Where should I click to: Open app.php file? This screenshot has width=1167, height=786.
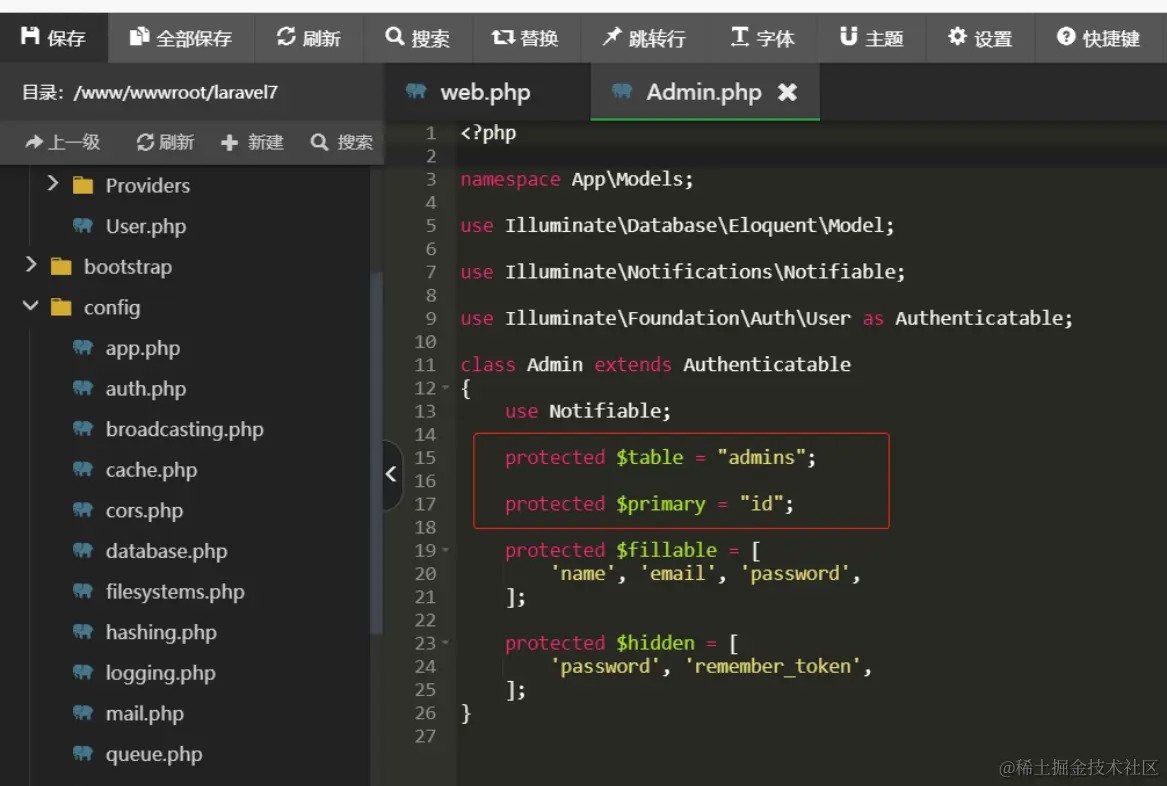143,348
